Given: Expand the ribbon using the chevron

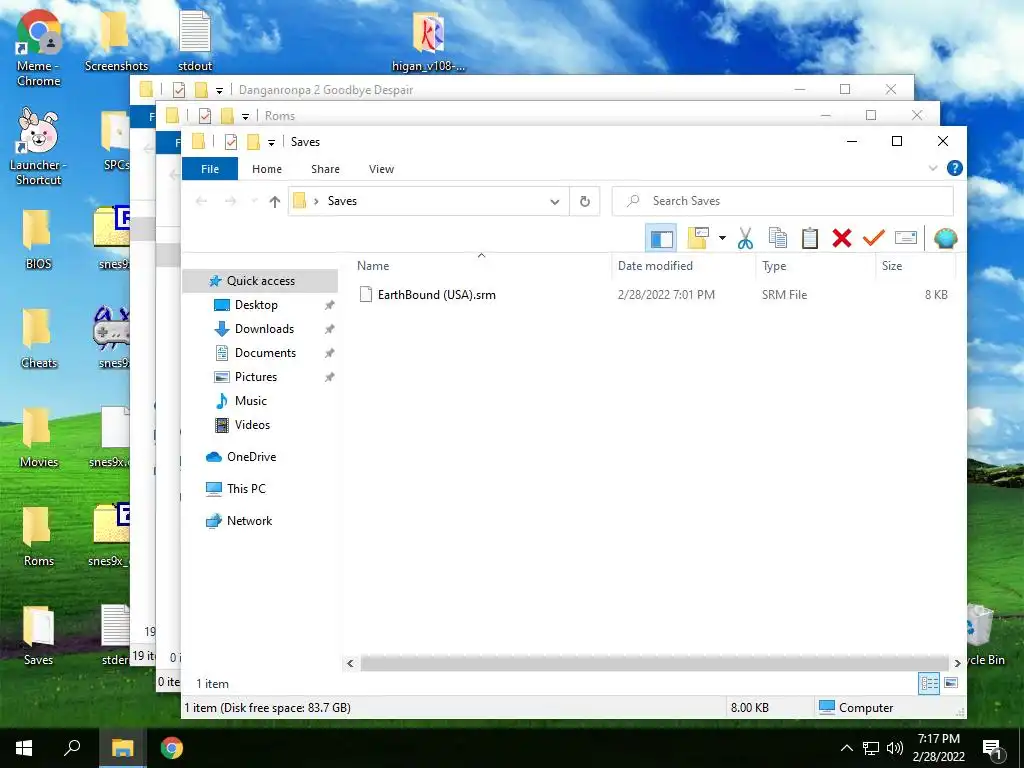Looking at the screenshot, I should (x=933, y=168).
